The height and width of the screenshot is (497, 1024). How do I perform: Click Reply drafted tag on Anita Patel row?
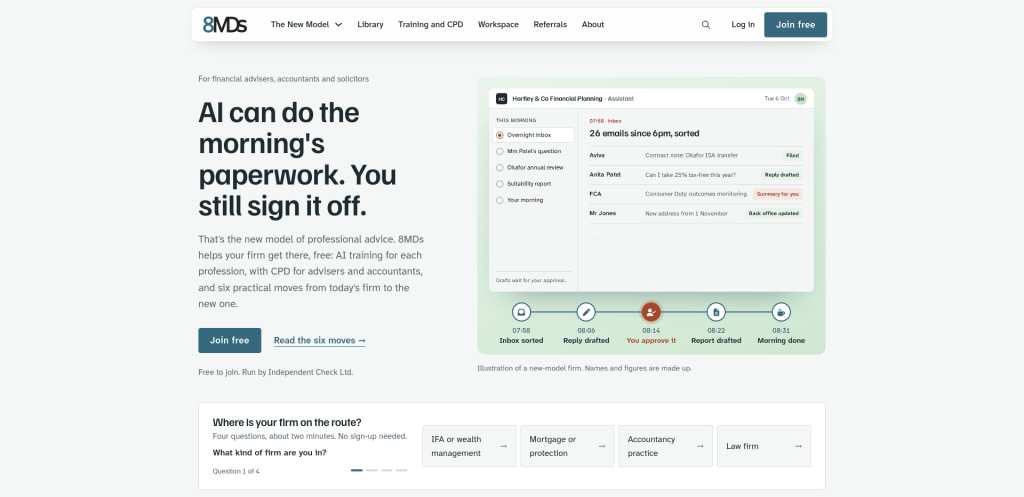[x=782, y=175]
